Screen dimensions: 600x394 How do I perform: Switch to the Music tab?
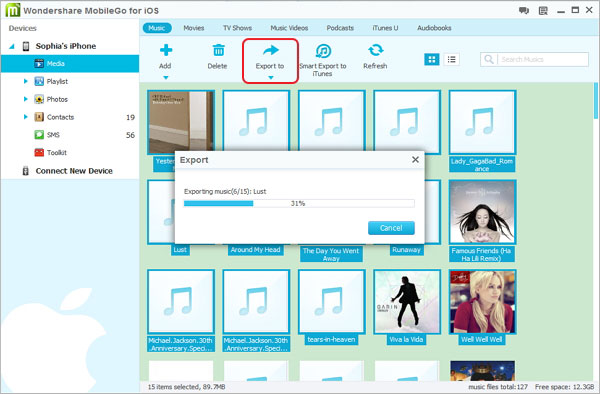click(x=157, y=28)
